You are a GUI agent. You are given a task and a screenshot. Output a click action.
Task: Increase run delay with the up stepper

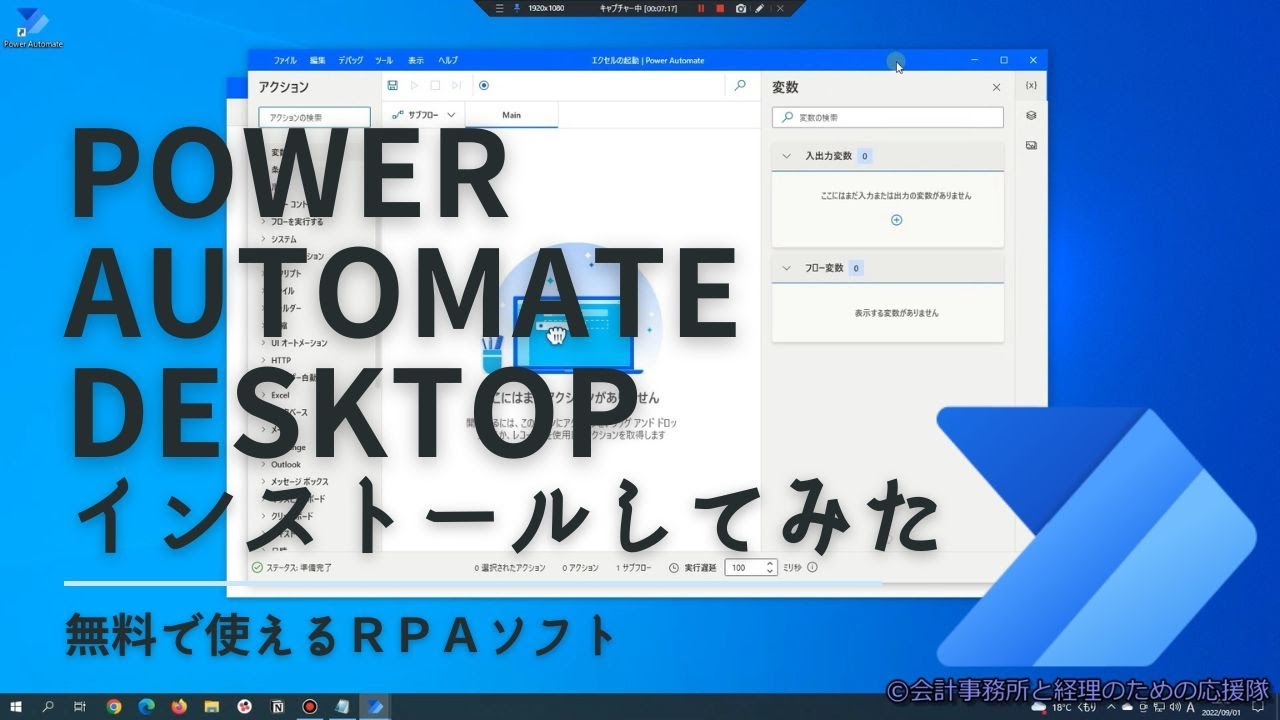(x=770, y=563)
